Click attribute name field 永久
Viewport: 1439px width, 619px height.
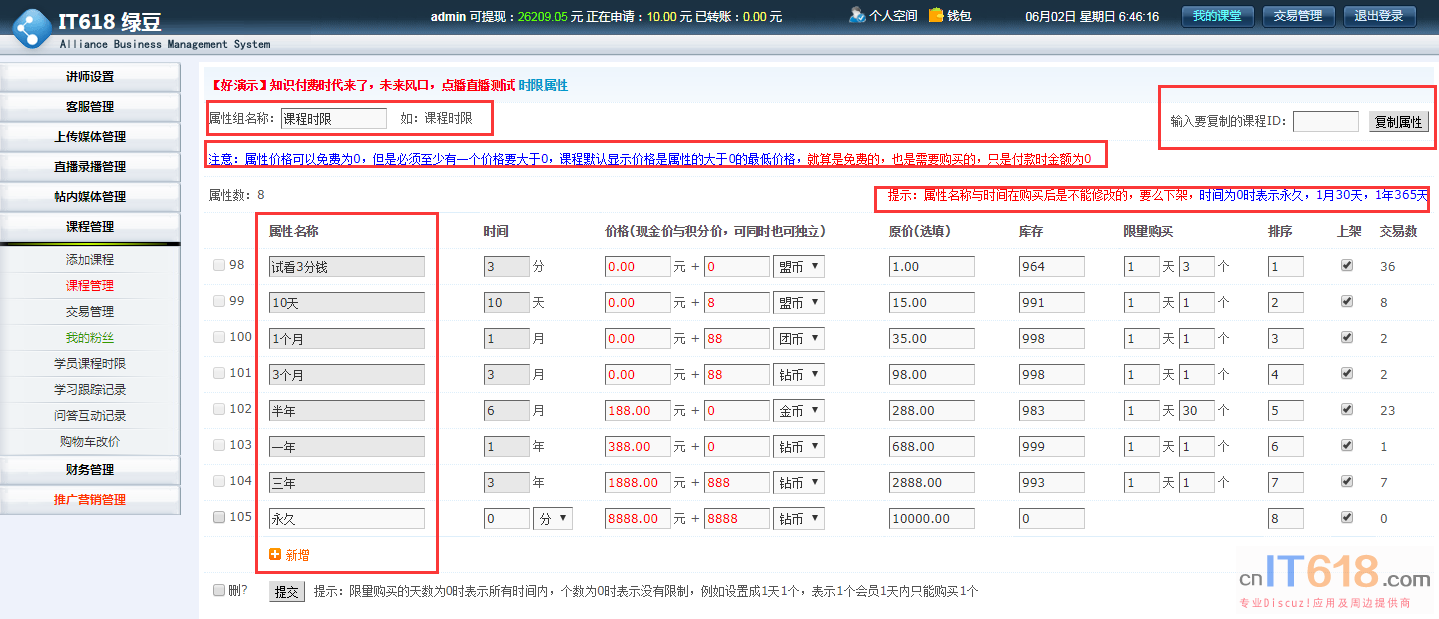[347, 519]
